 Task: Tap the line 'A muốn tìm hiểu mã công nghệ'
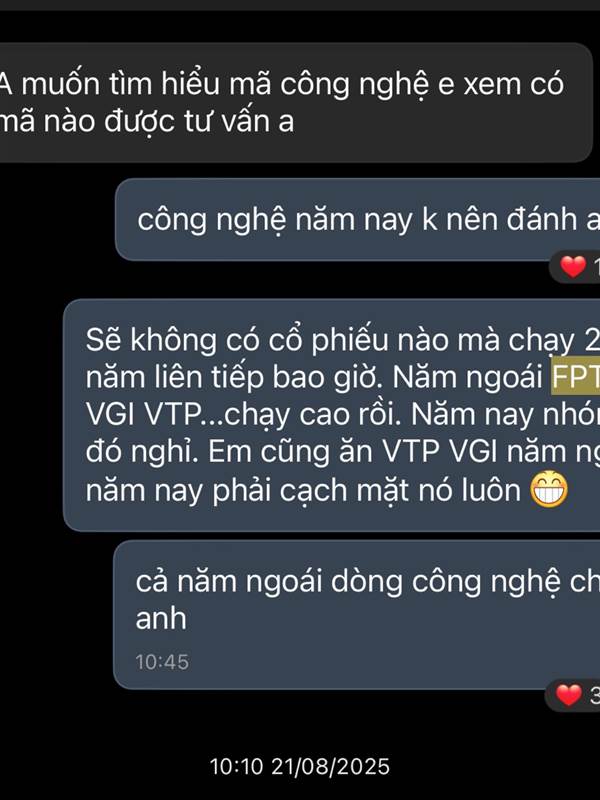coord(282,84)
